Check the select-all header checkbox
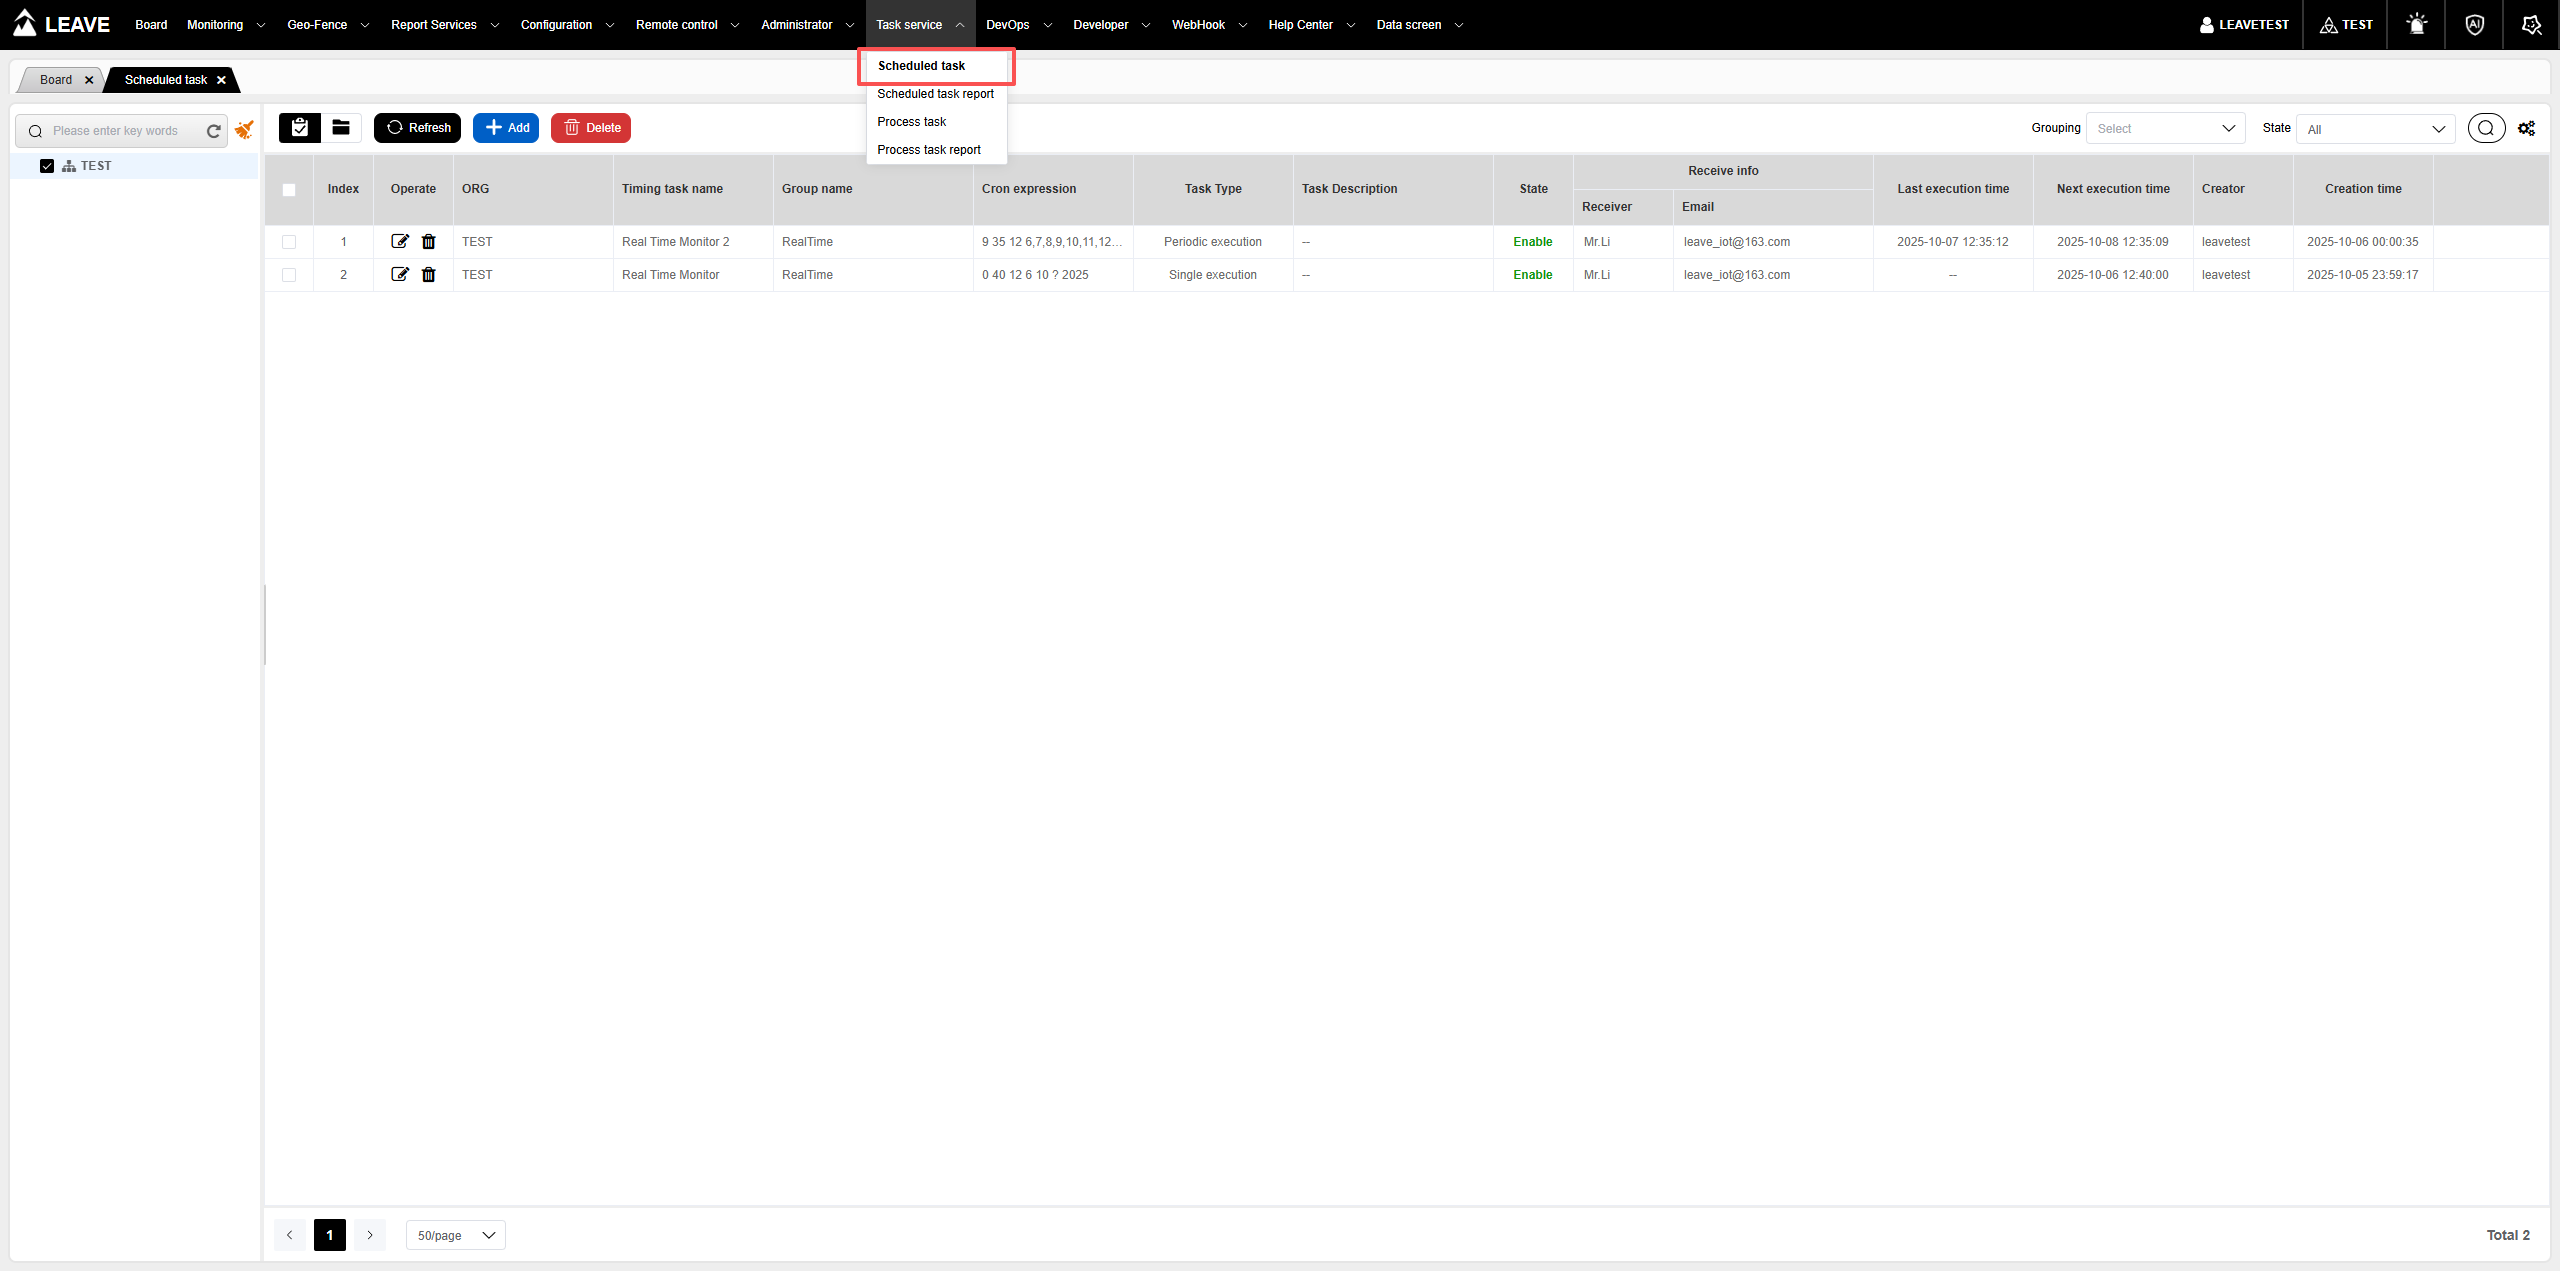This screenshot has height=1271, width=2560. 289,189
